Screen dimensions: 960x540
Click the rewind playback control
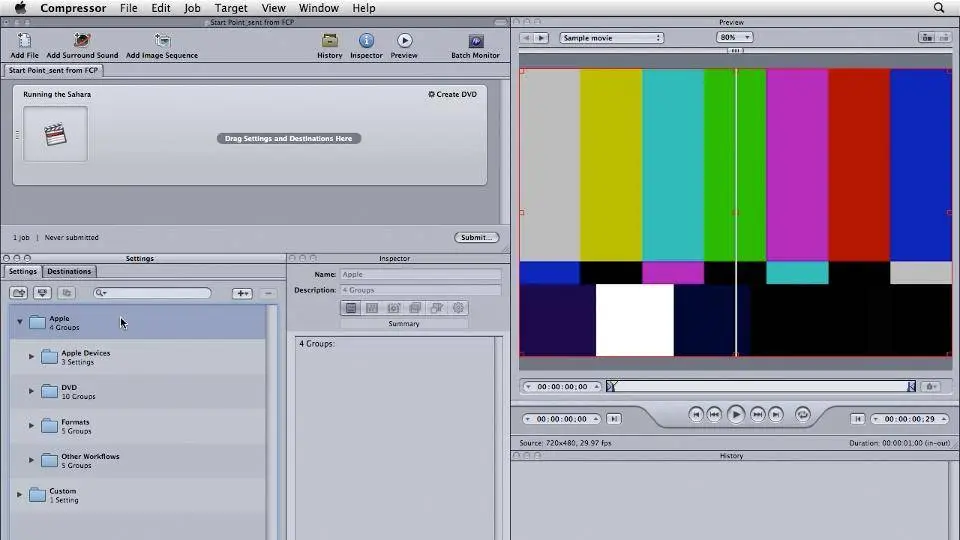click(714, 414)
